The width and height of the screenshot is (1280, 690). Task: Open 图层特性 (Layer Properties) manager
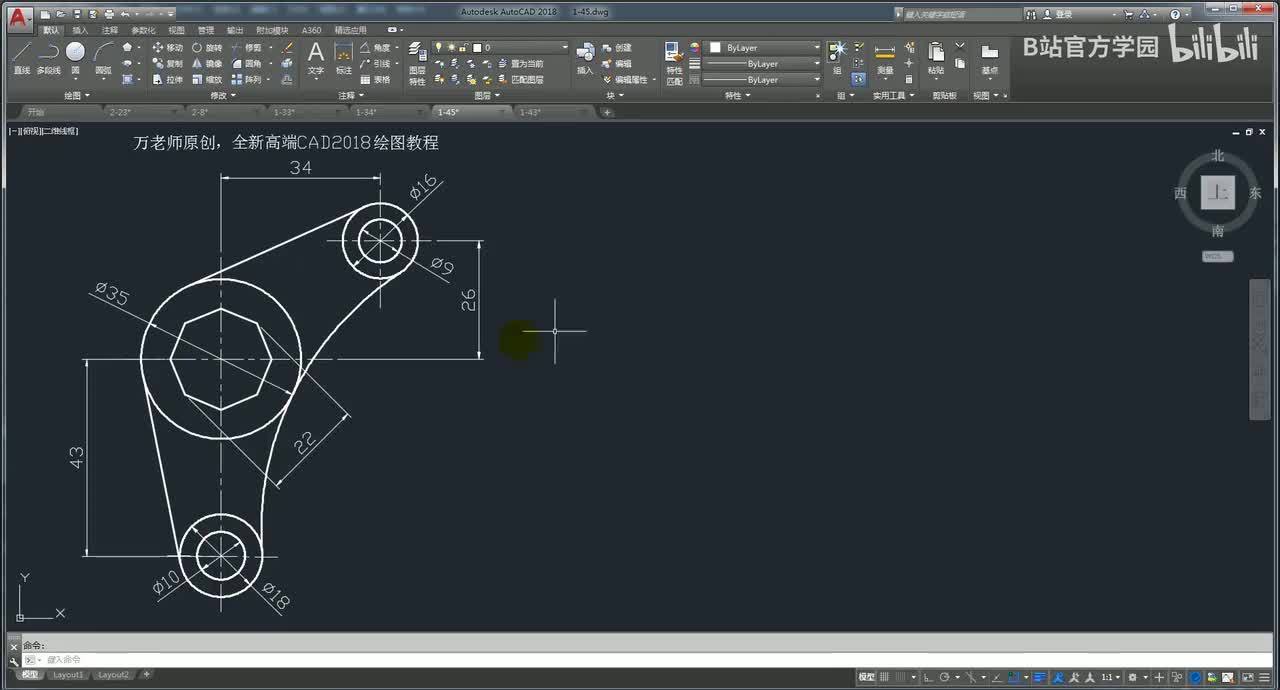[x=417, y=62]
